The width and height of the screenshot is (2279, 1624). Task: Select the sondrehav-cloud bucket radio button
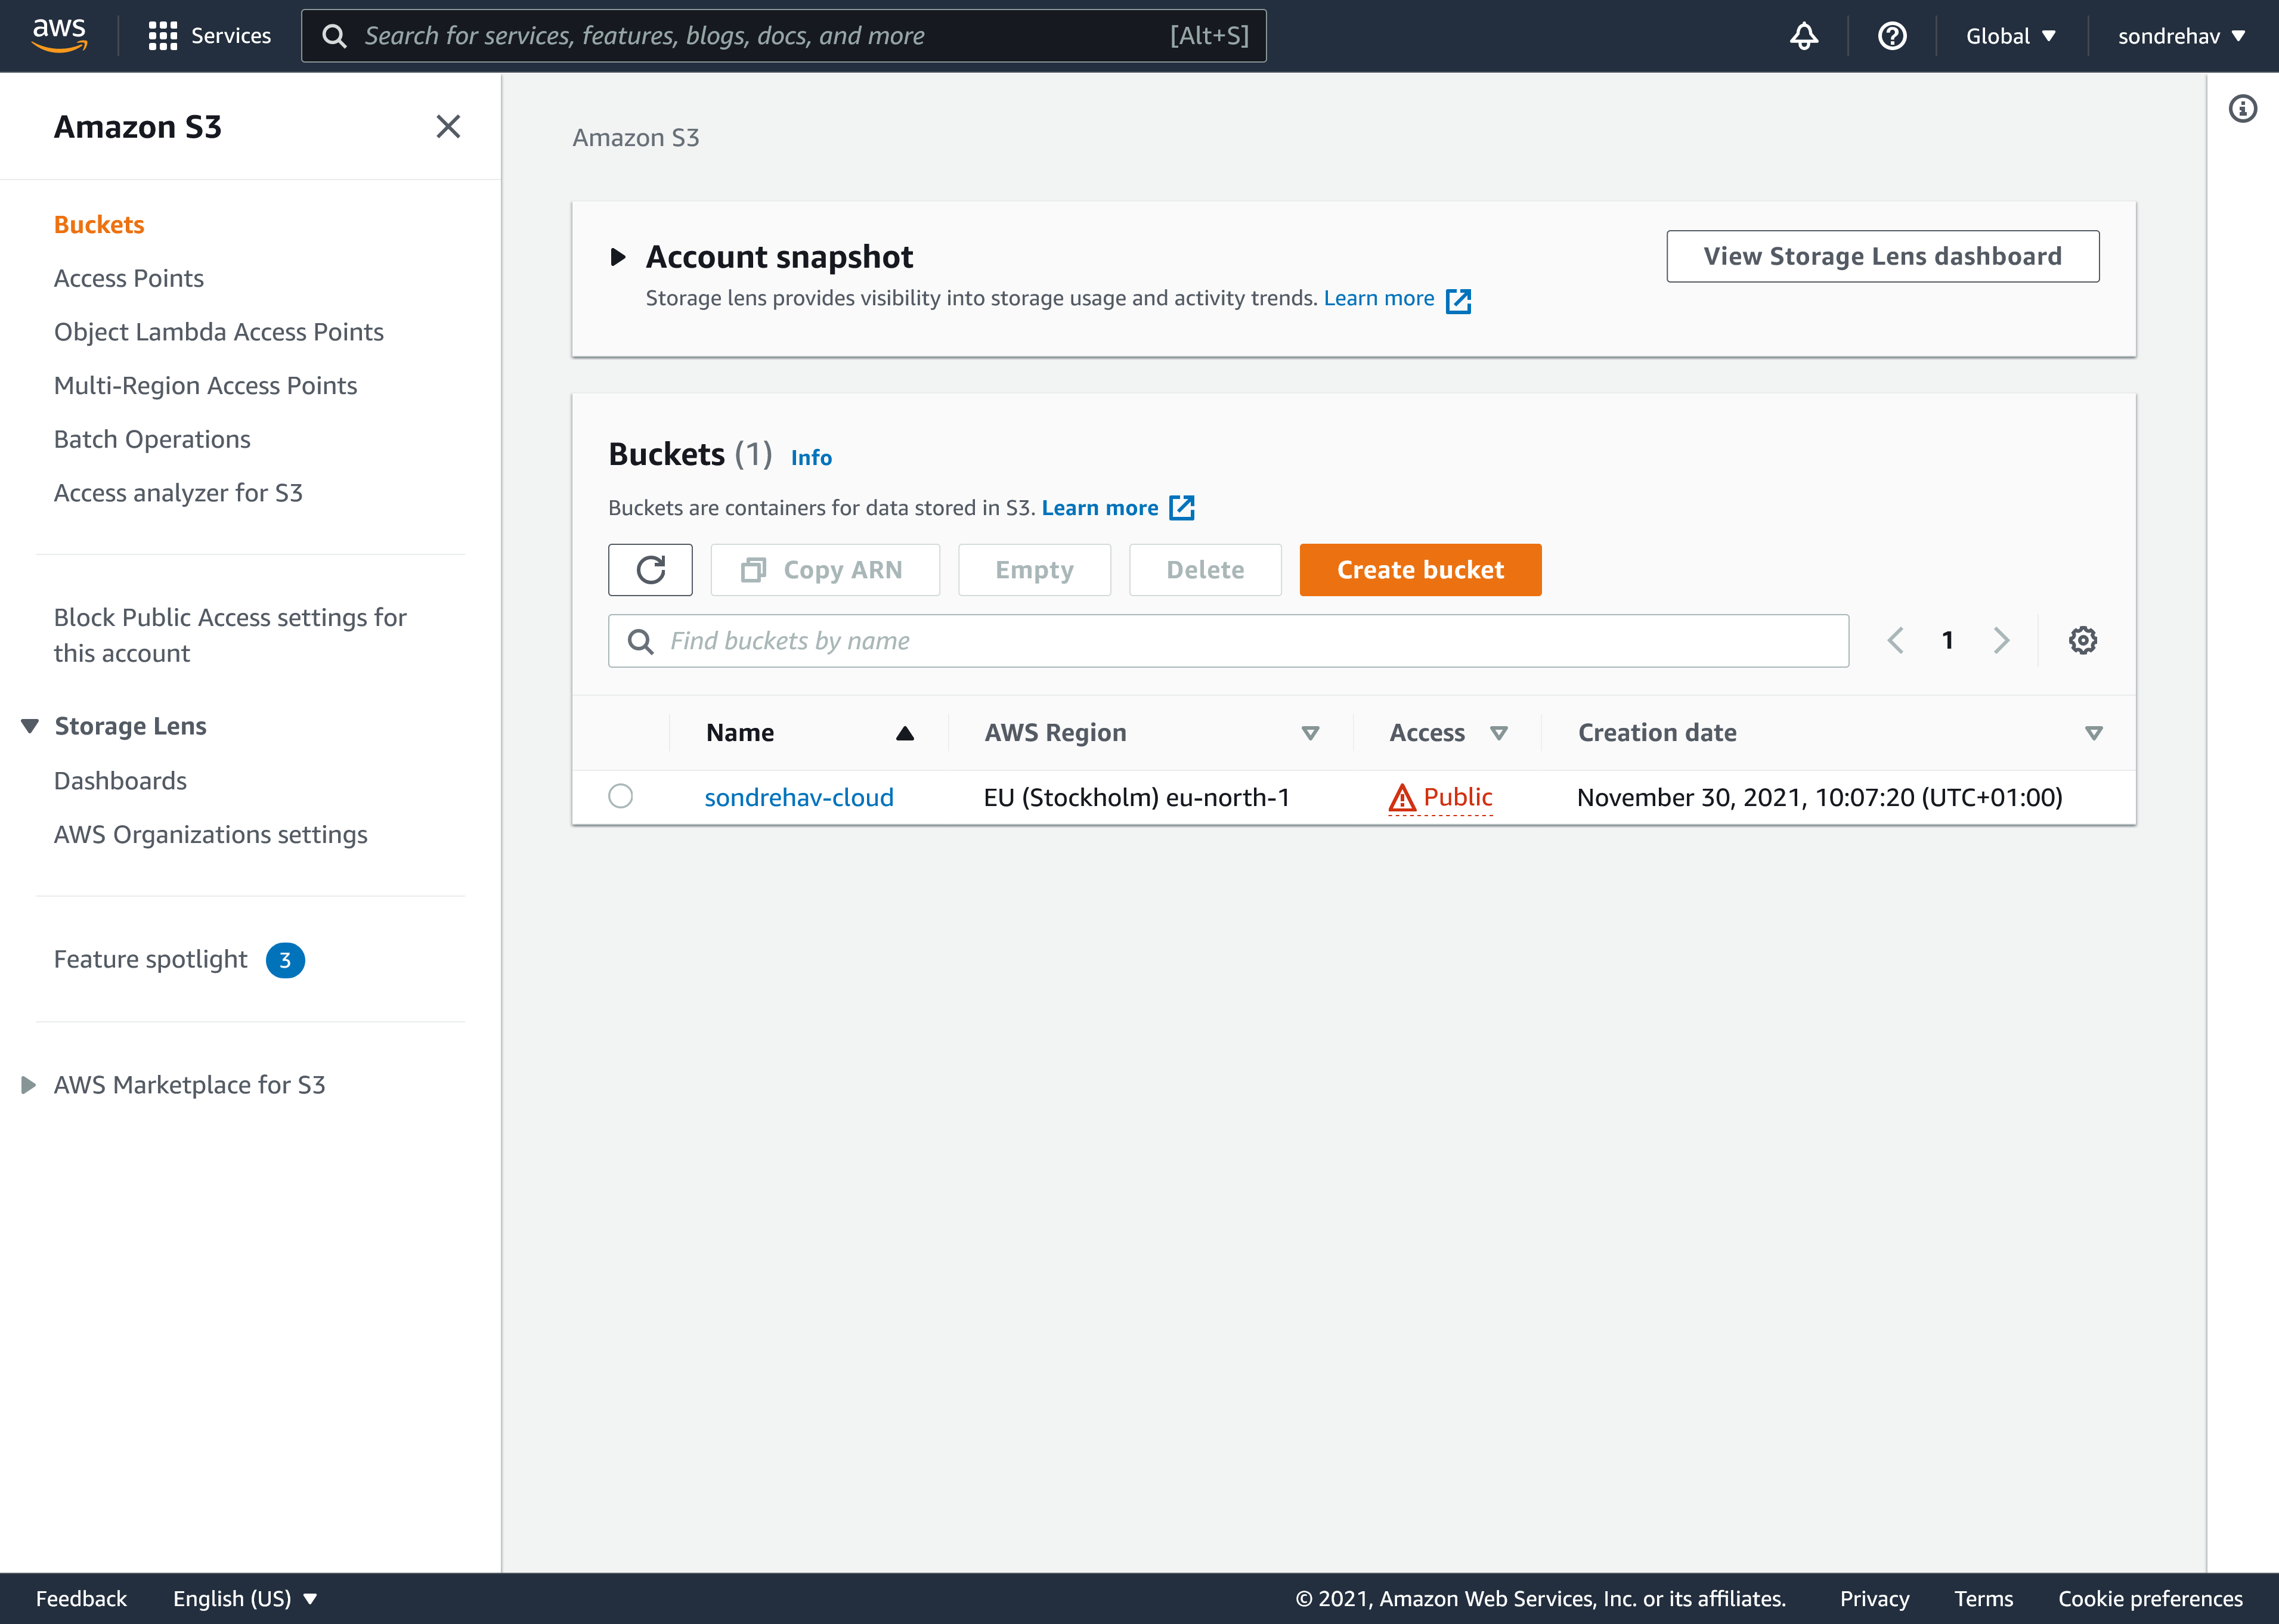[620, 796]
